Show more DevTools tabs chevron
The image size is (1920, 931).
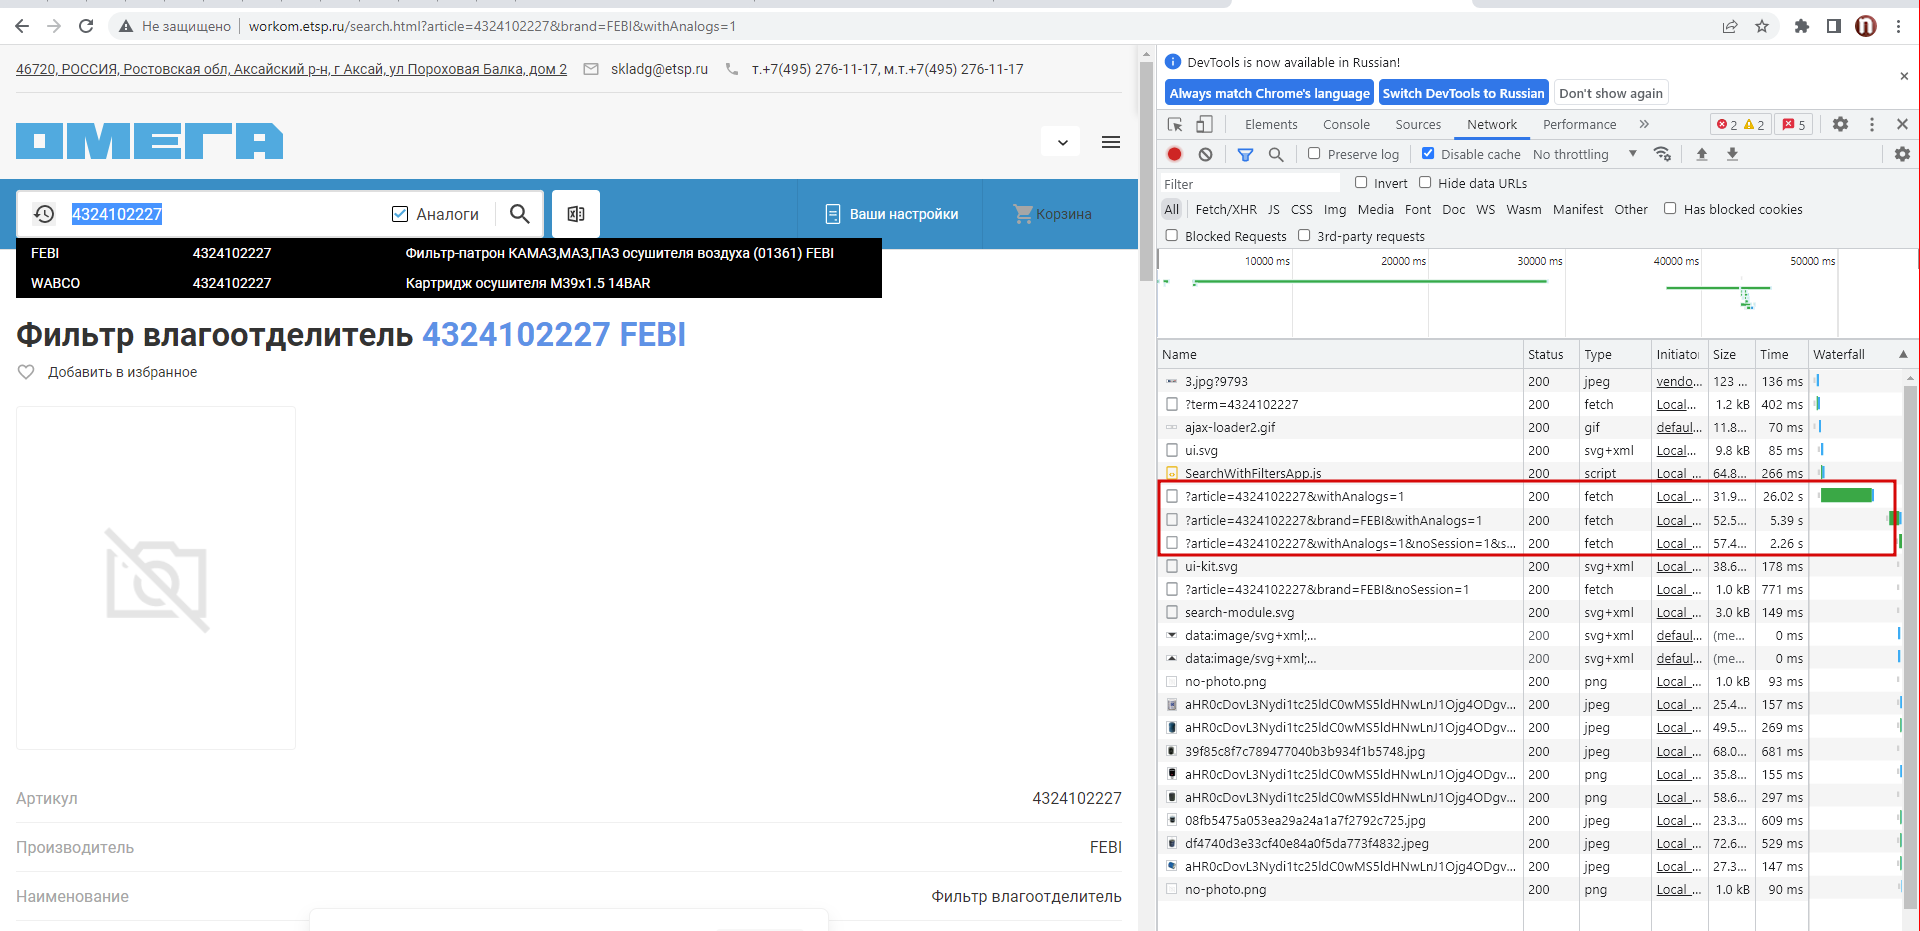pyautogui.click(x=1644, y=124)
